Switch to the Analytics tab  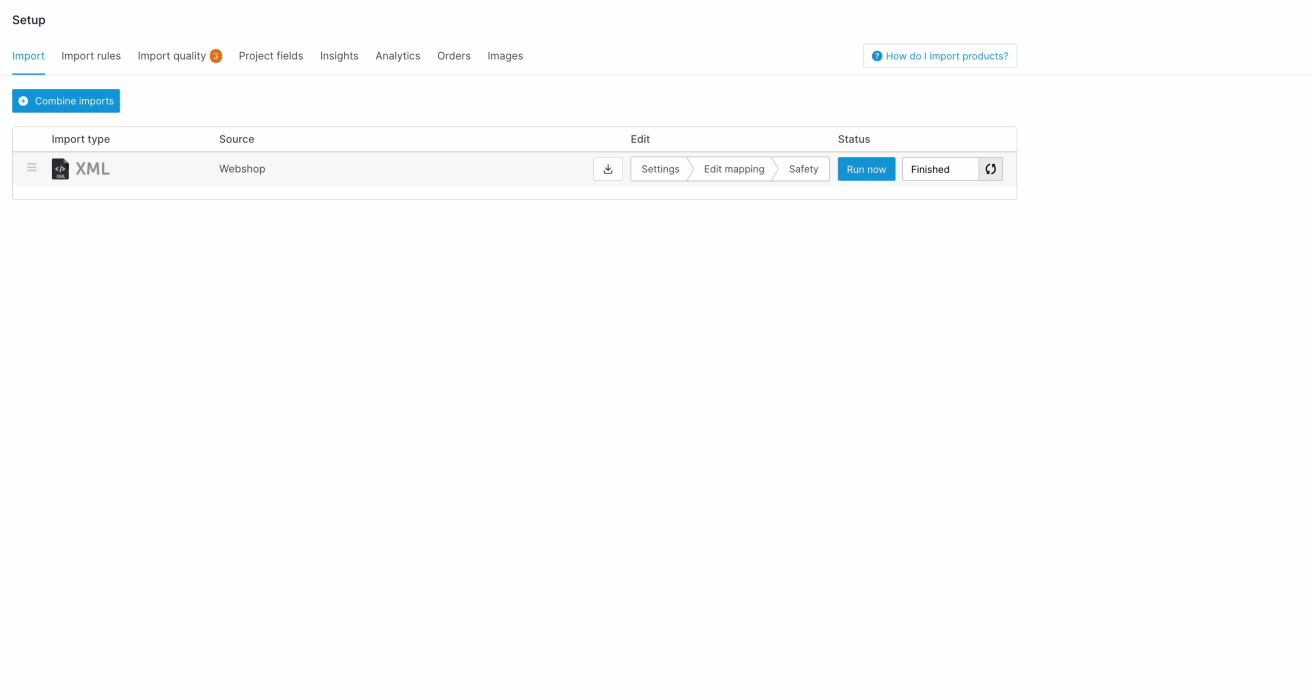click(398, 56)
